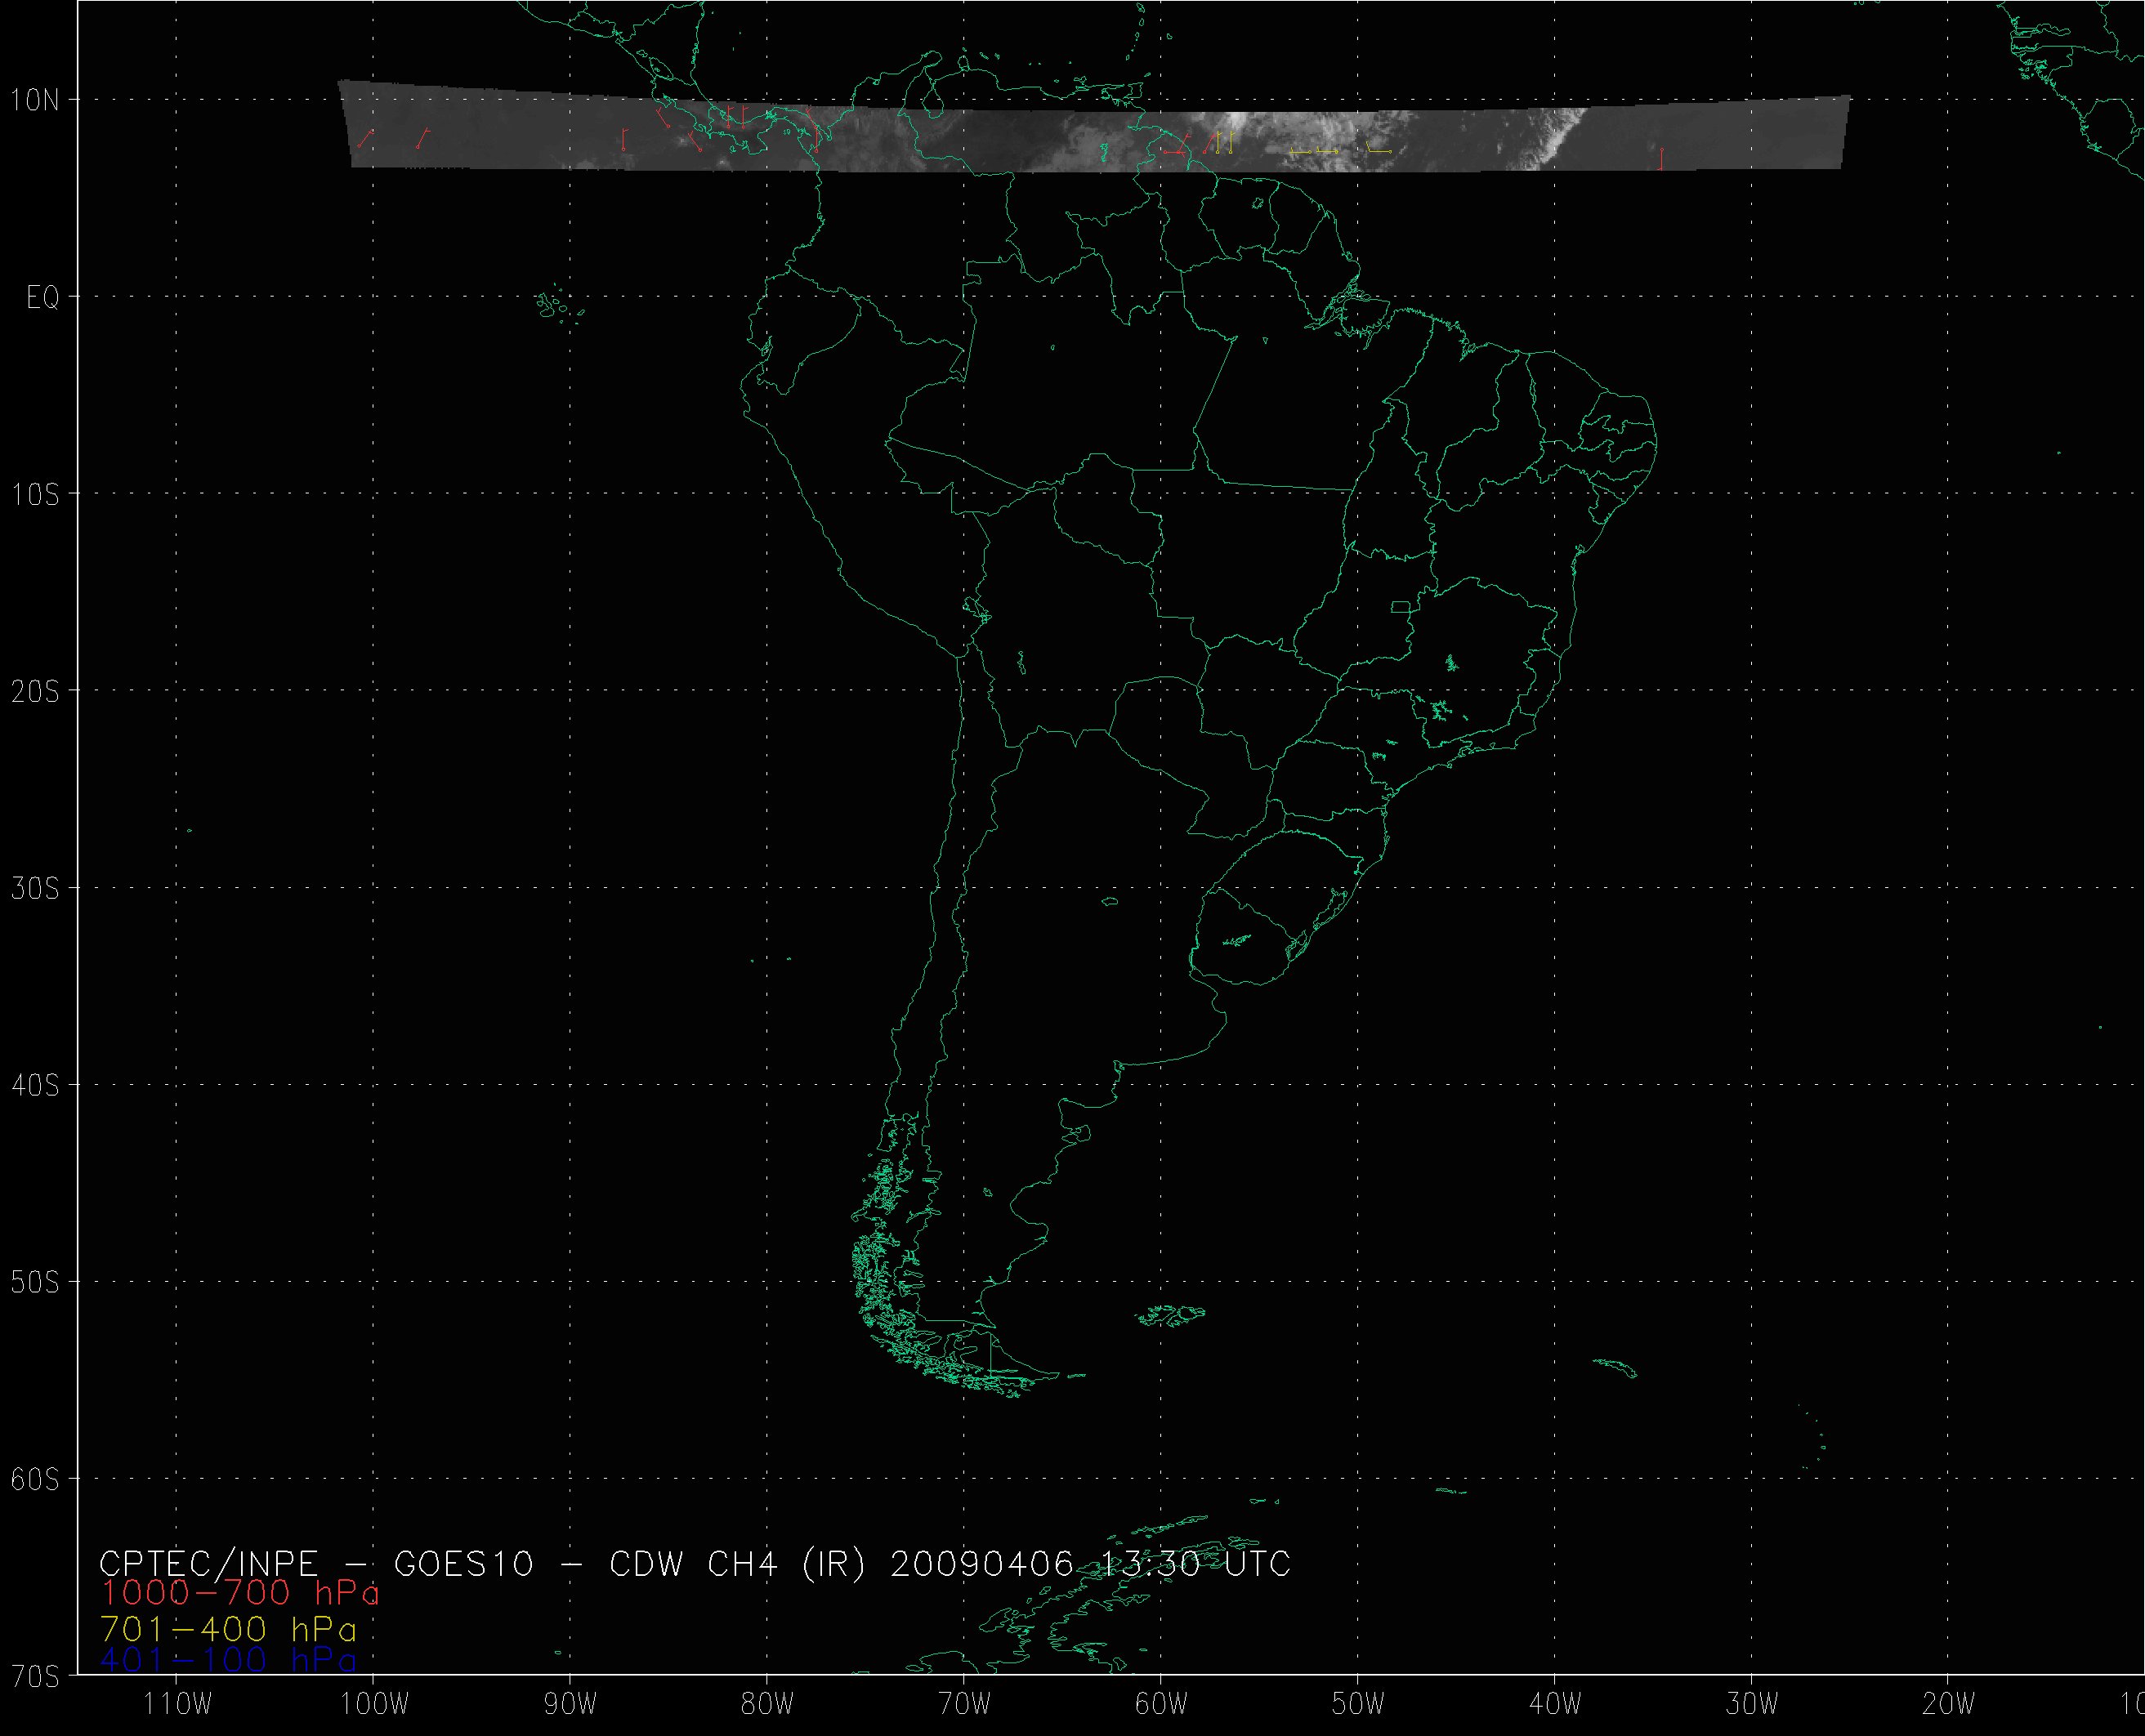The image size is (2145, 1736).
Task: Click the yellow 701-400 hPa legend label
Action: (x=228, y=1629)
